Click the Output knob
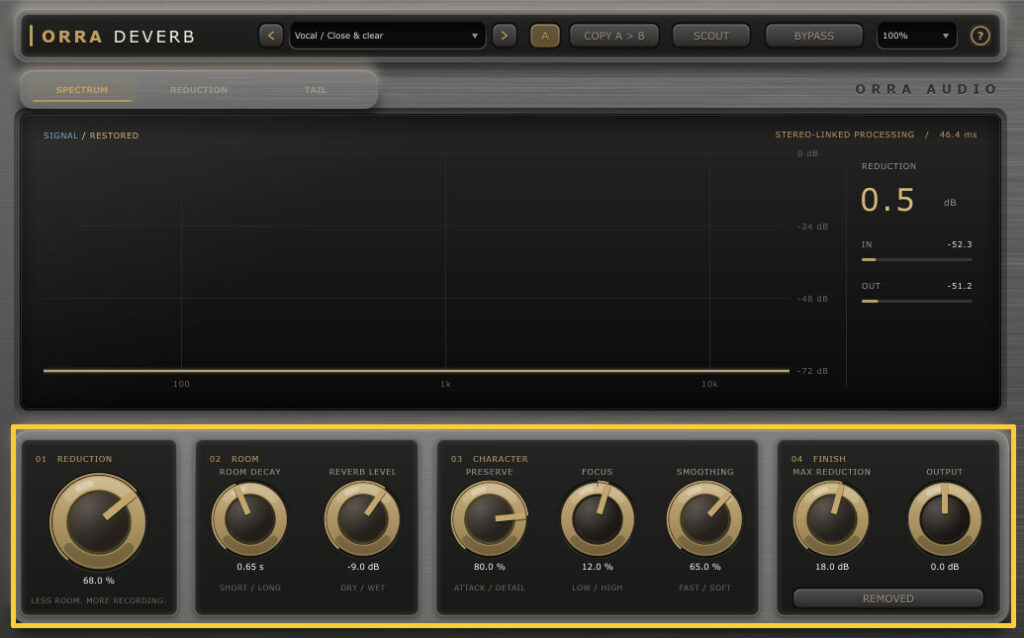1024x638 pixels. 944,519
